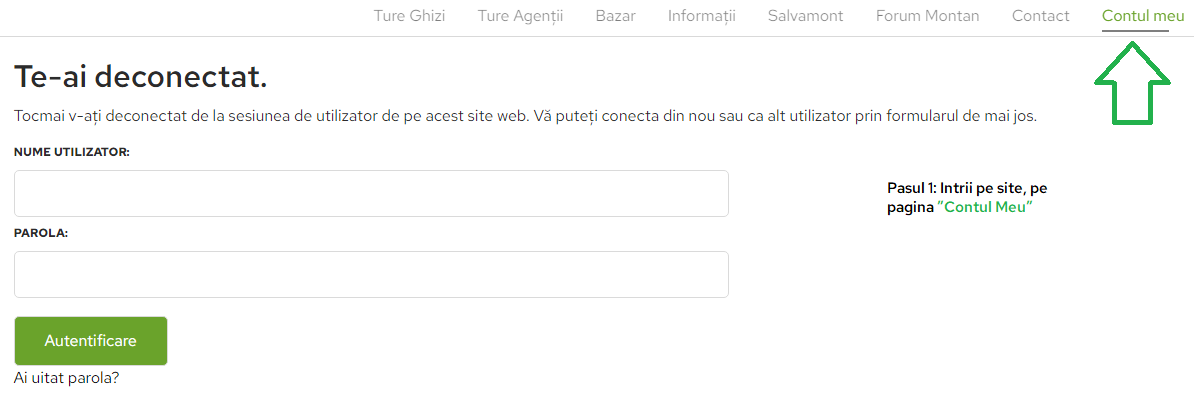Open Forum Montan from the menu
Screen dimensions: 1194x412
click(x=927, y=16)
